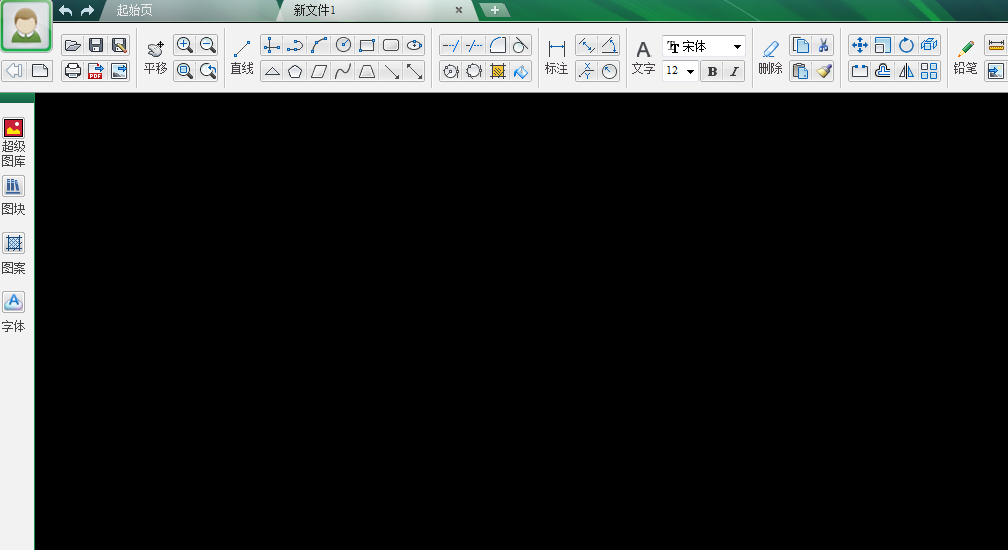Click the 平移 pan button
This screenshot has height=550, width=1008.
tap(155, 57)
